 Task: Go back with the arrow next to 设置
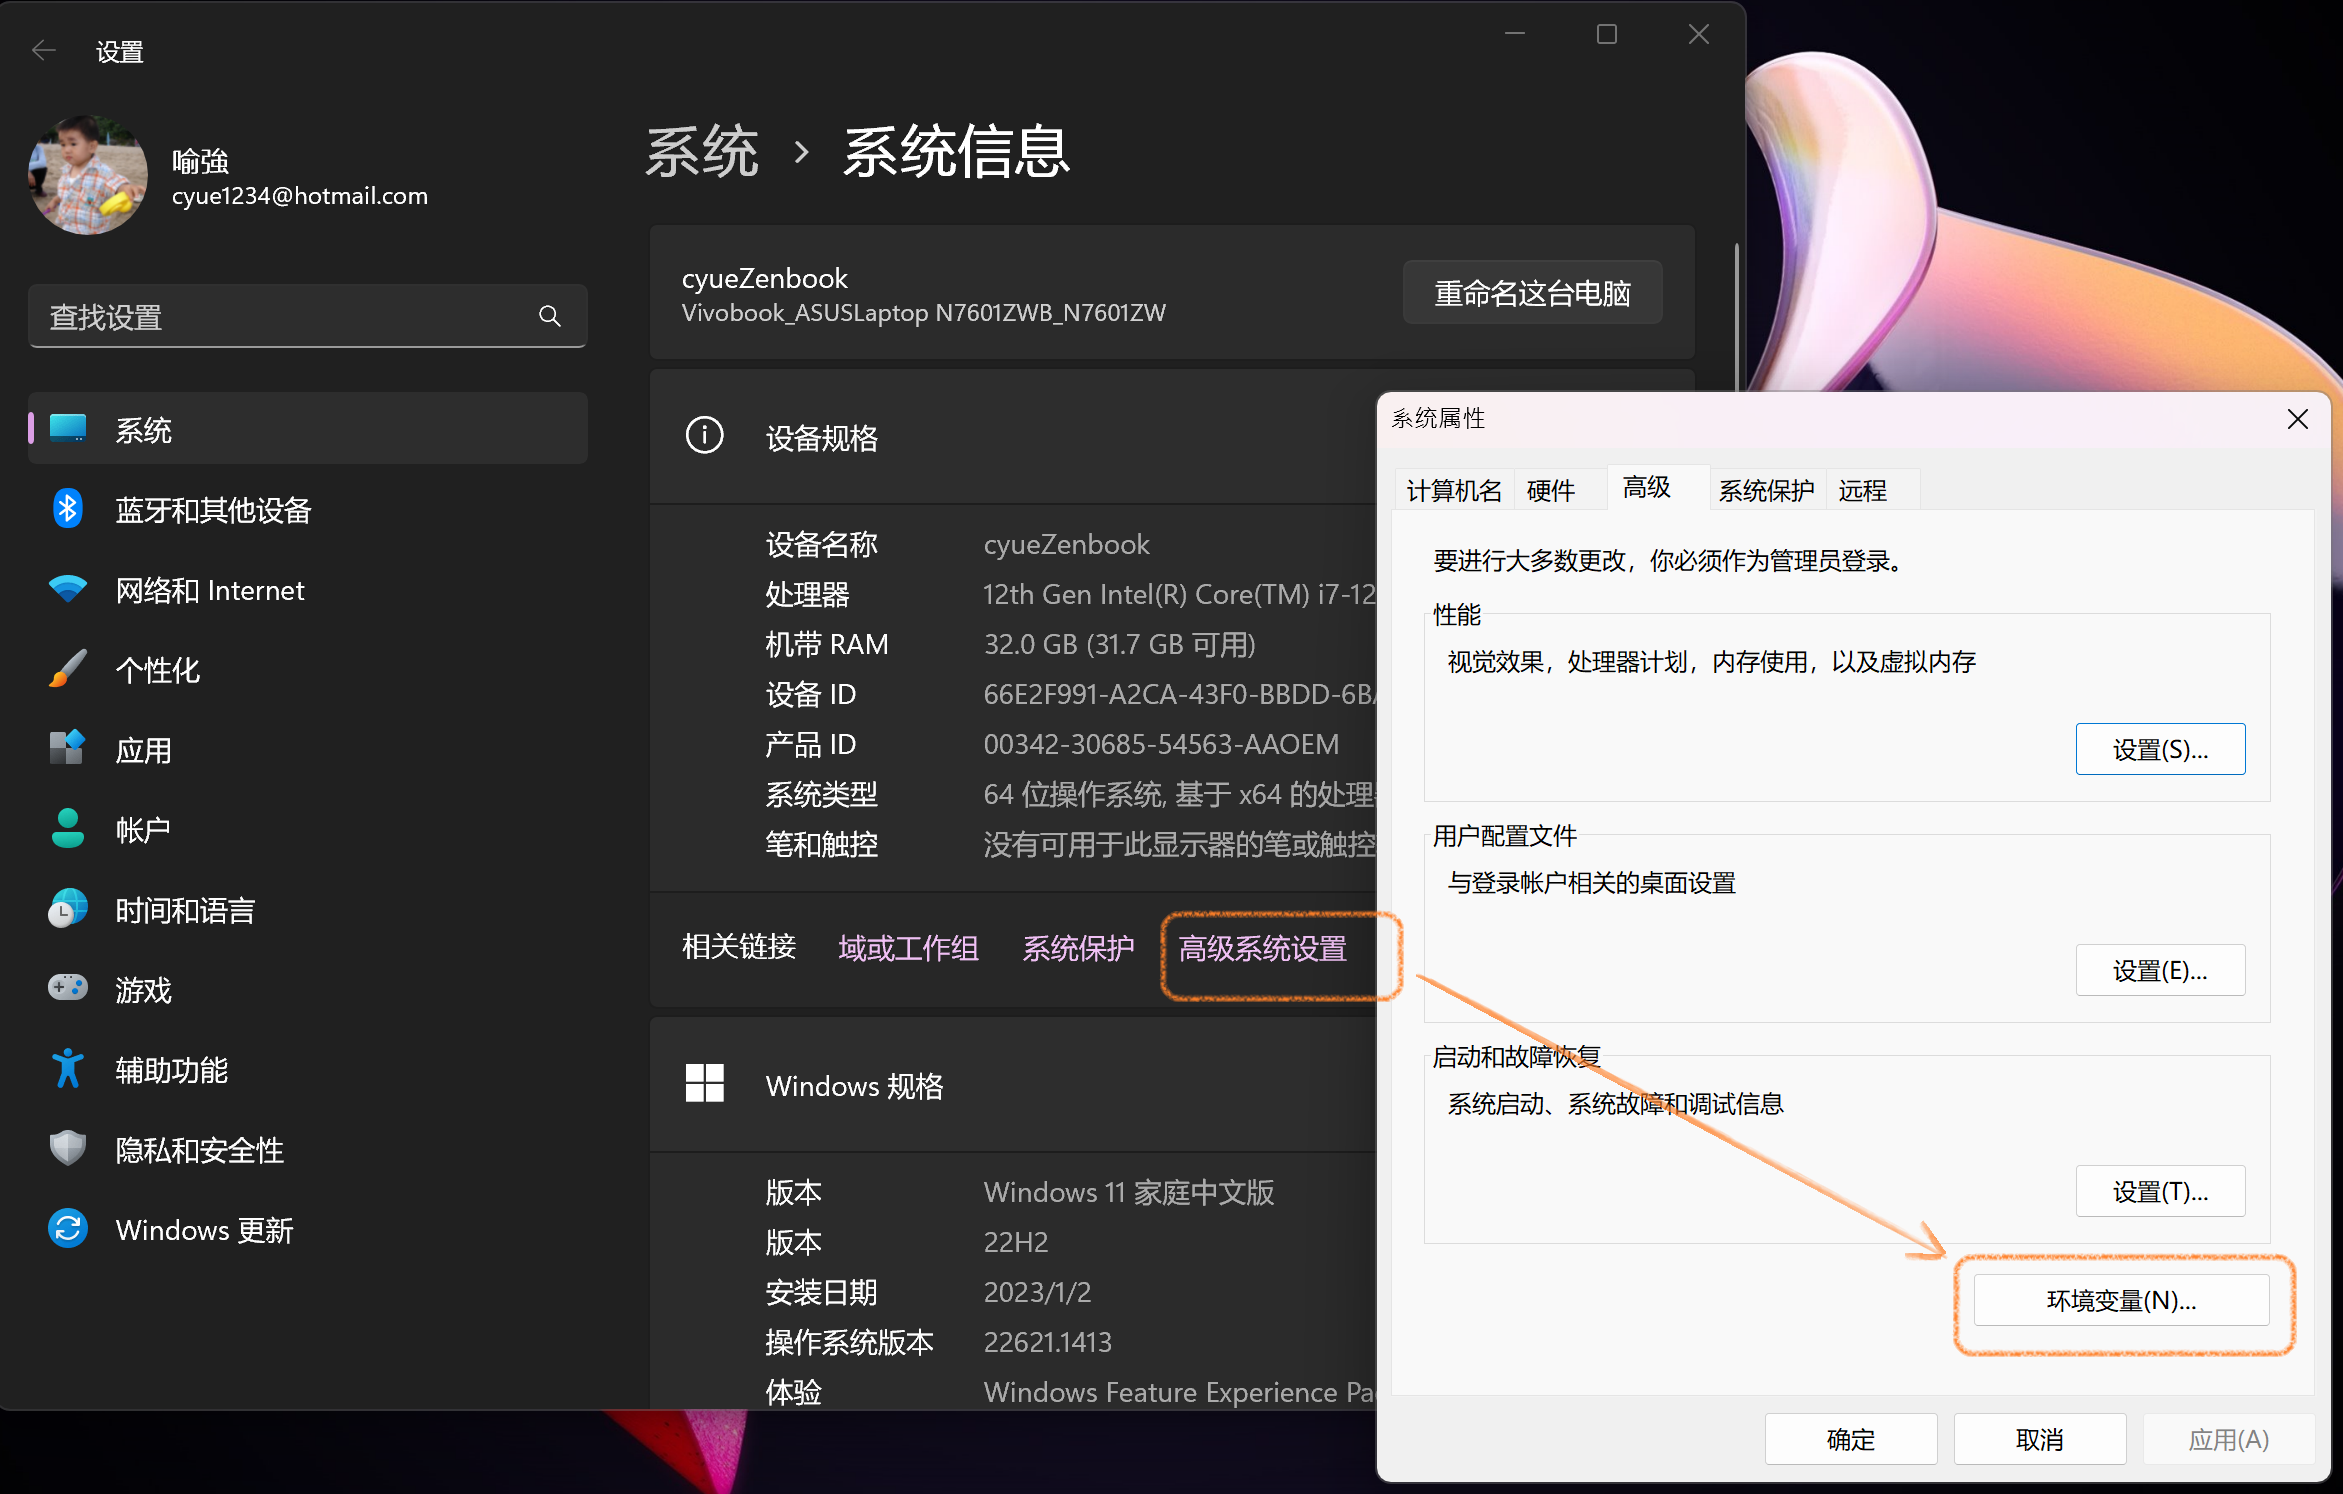pyautogui.click(x=44, y=51)
